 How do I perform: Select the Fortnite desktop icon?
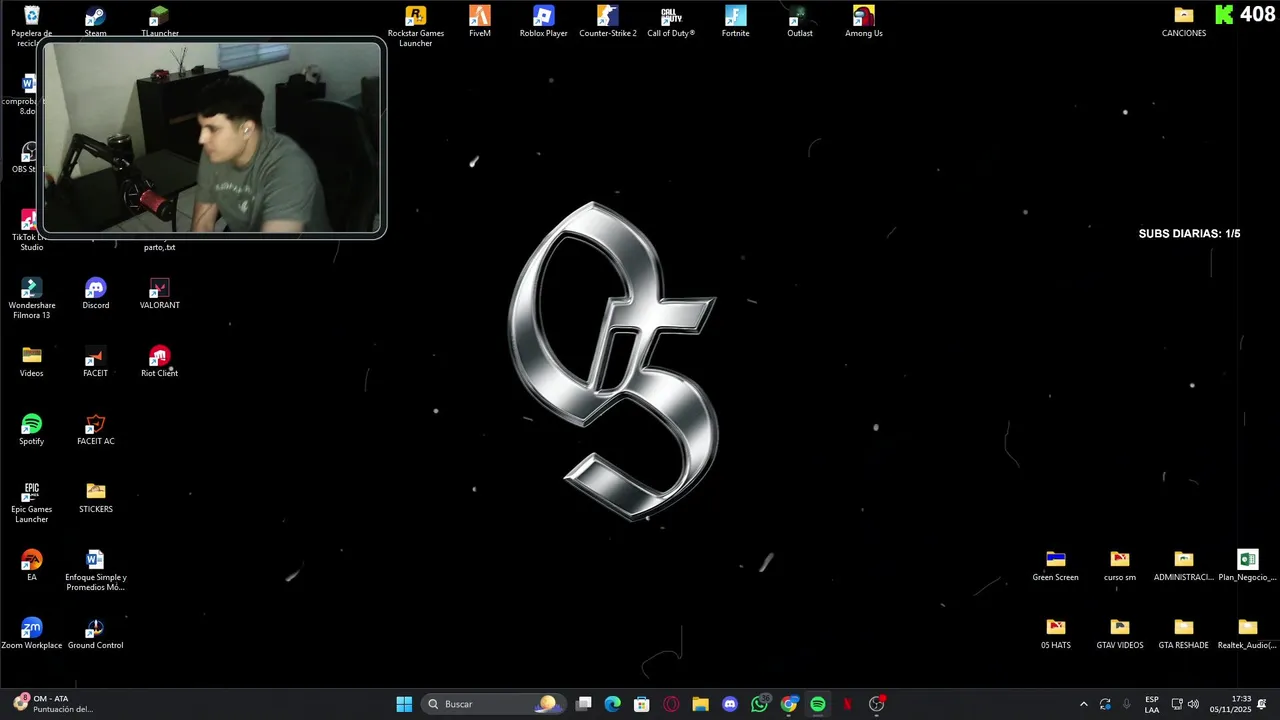point(736,21)
